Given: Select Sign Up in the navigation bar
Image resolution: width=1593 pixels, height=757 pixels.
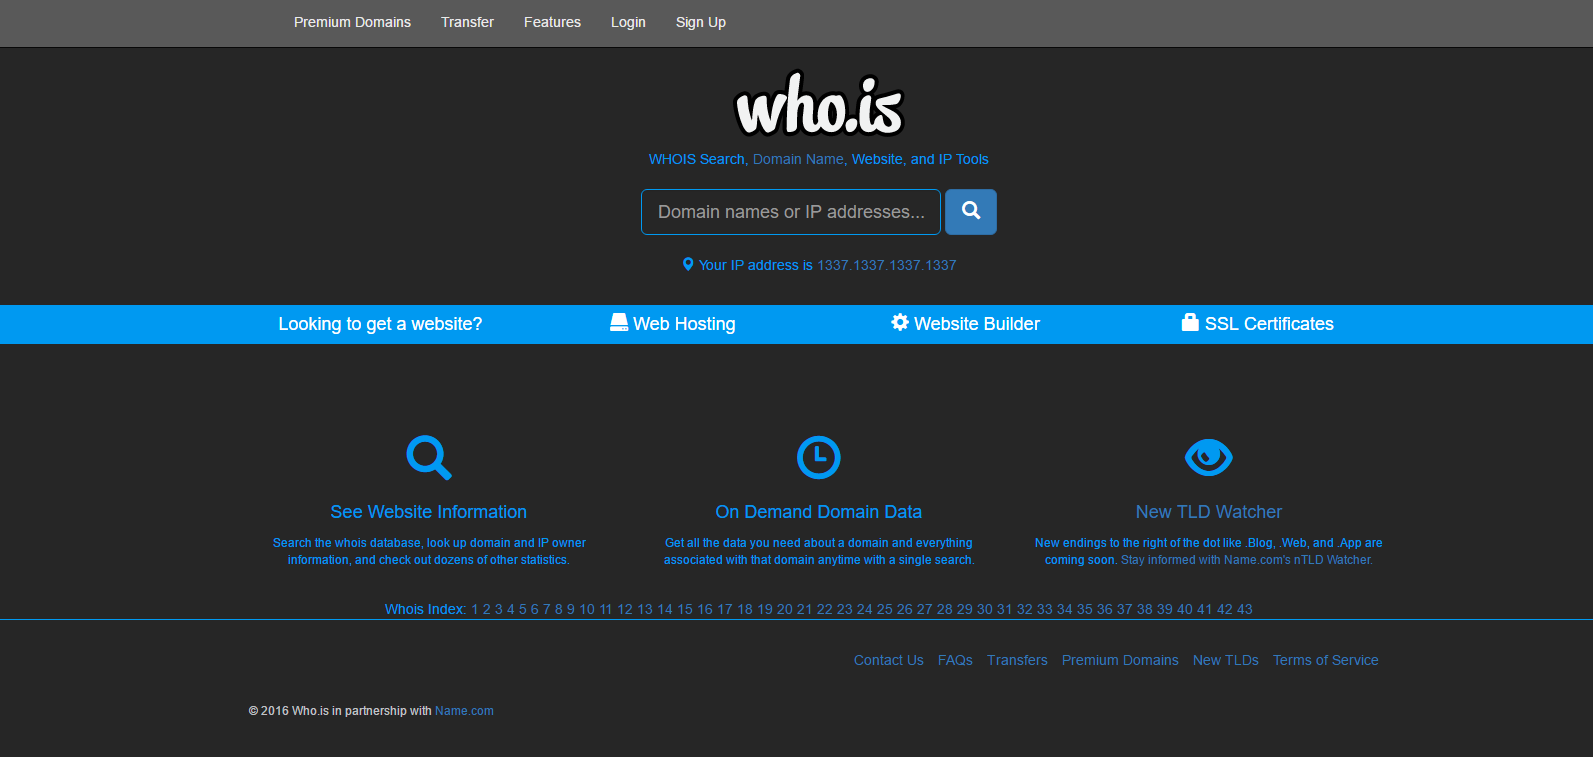Looking at the screenshot, I should point(701,22).
